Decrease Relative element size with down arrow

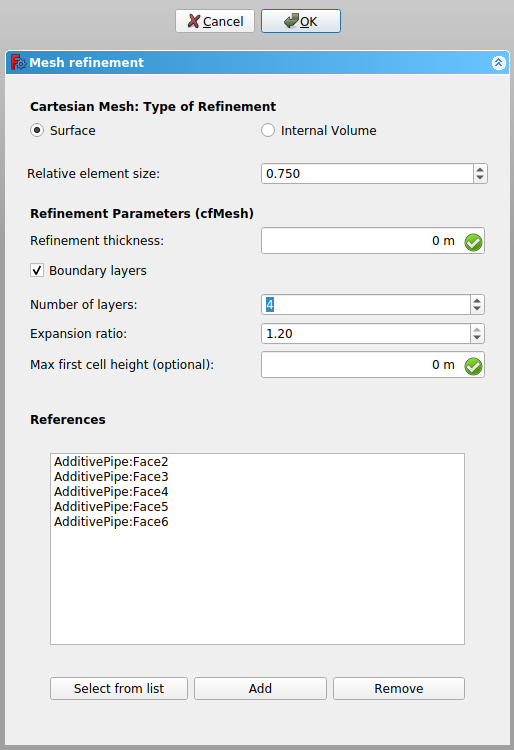tap(480, 178)
